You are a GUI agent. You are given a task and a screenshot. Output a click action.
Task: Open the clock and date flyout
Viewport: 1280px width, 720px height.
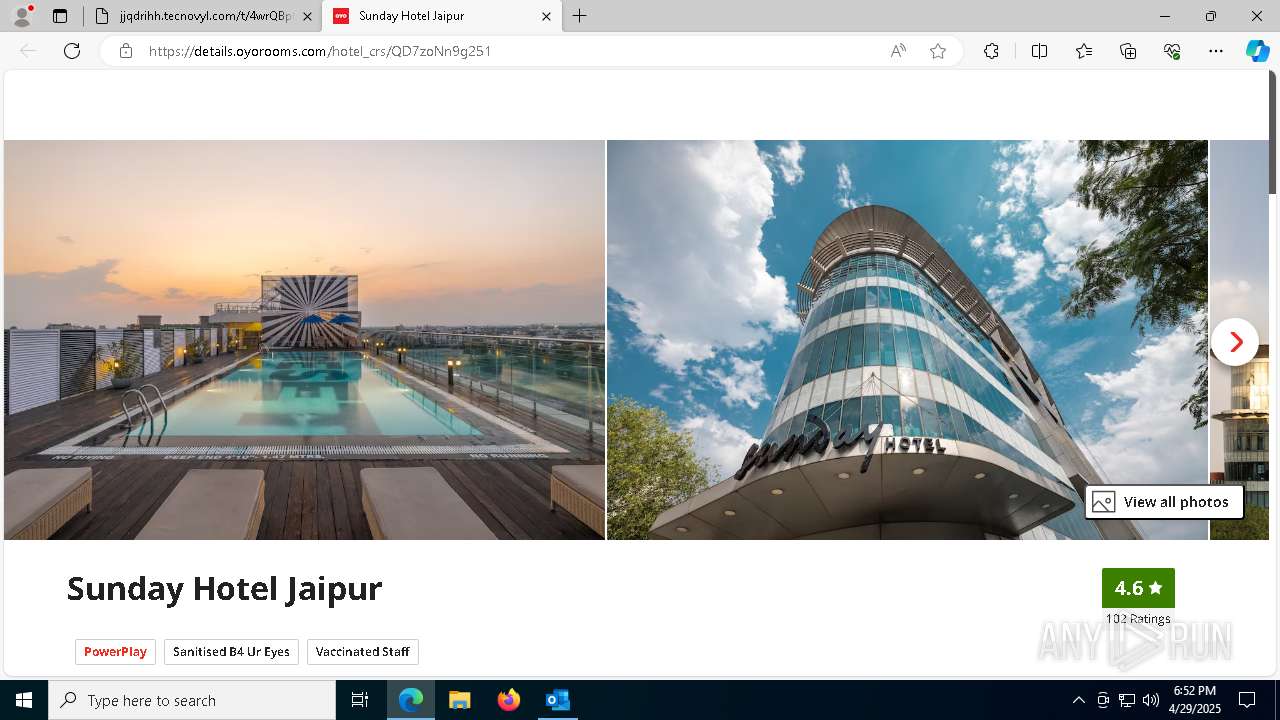tap(1194, 700)
